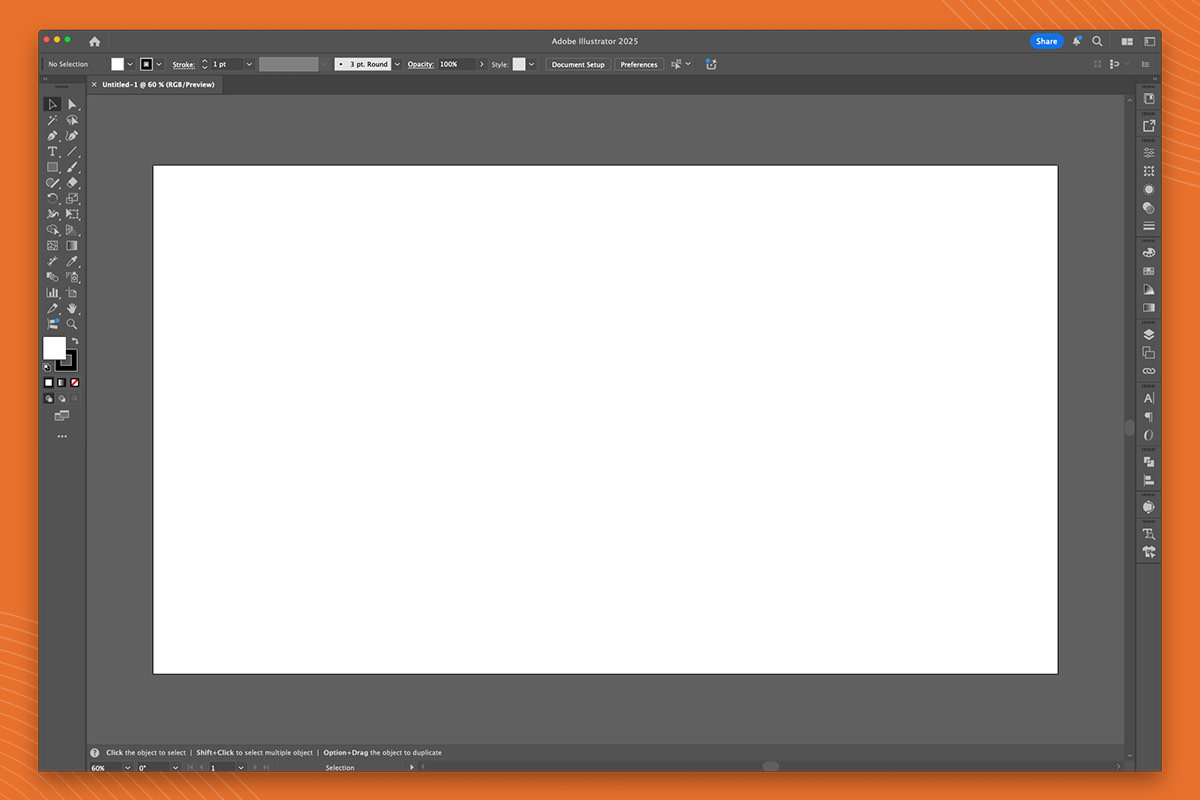The image size is (1200, 800).
Task: Select the Line Segment tool
Action: (x=72, y=151)
